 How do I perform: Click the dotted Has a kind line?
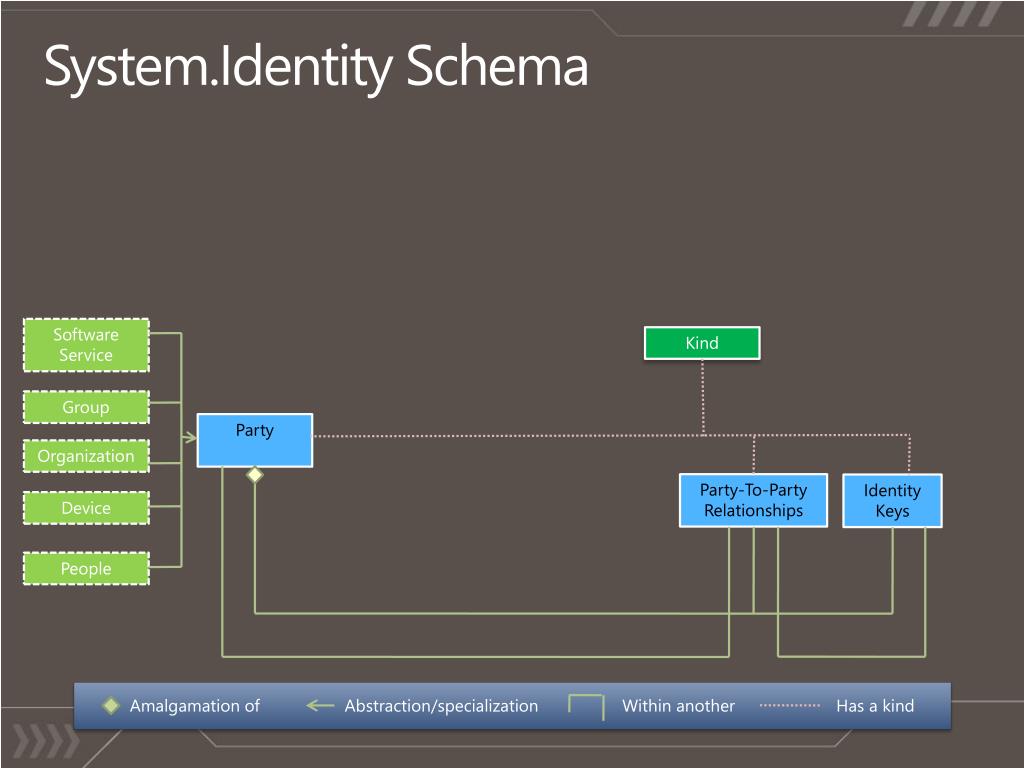click(x=790, y=705)
